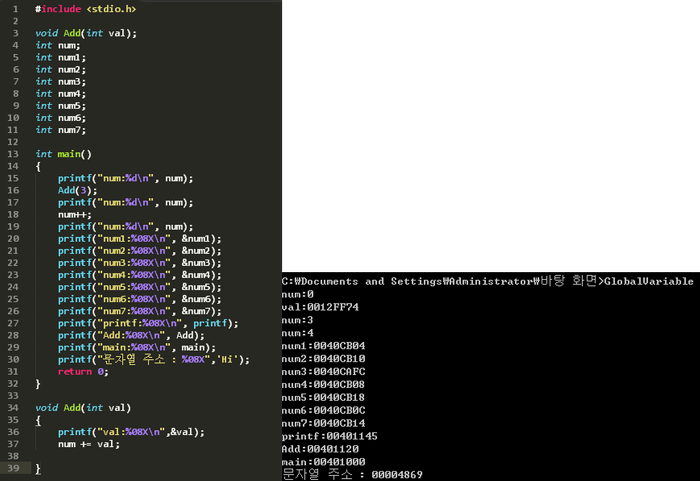
Task: Click the printf line printing the main address
Action: 137,347
